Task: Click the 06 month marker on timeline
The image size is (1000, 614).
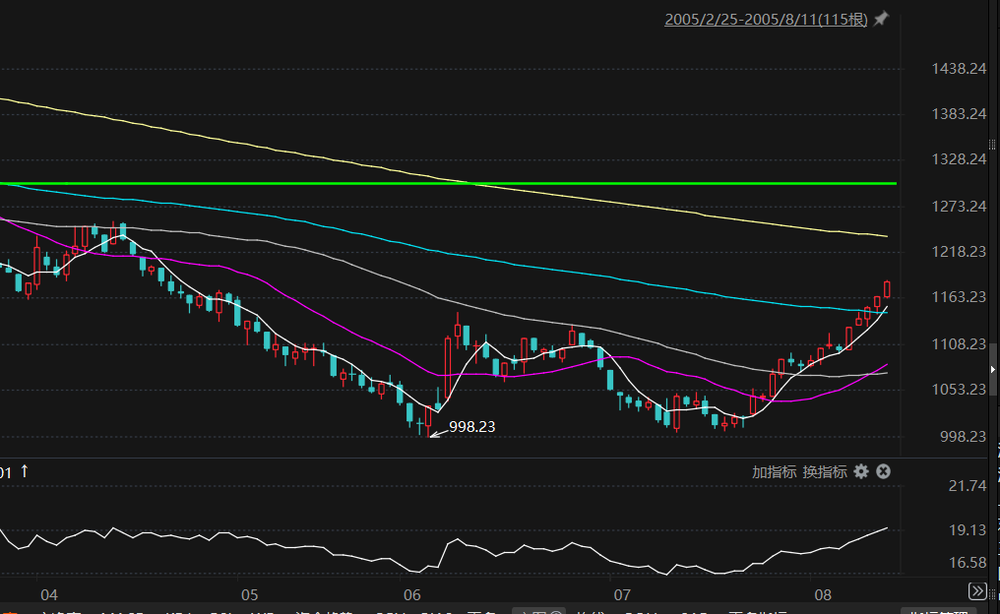Action: (x=411, y=592)
